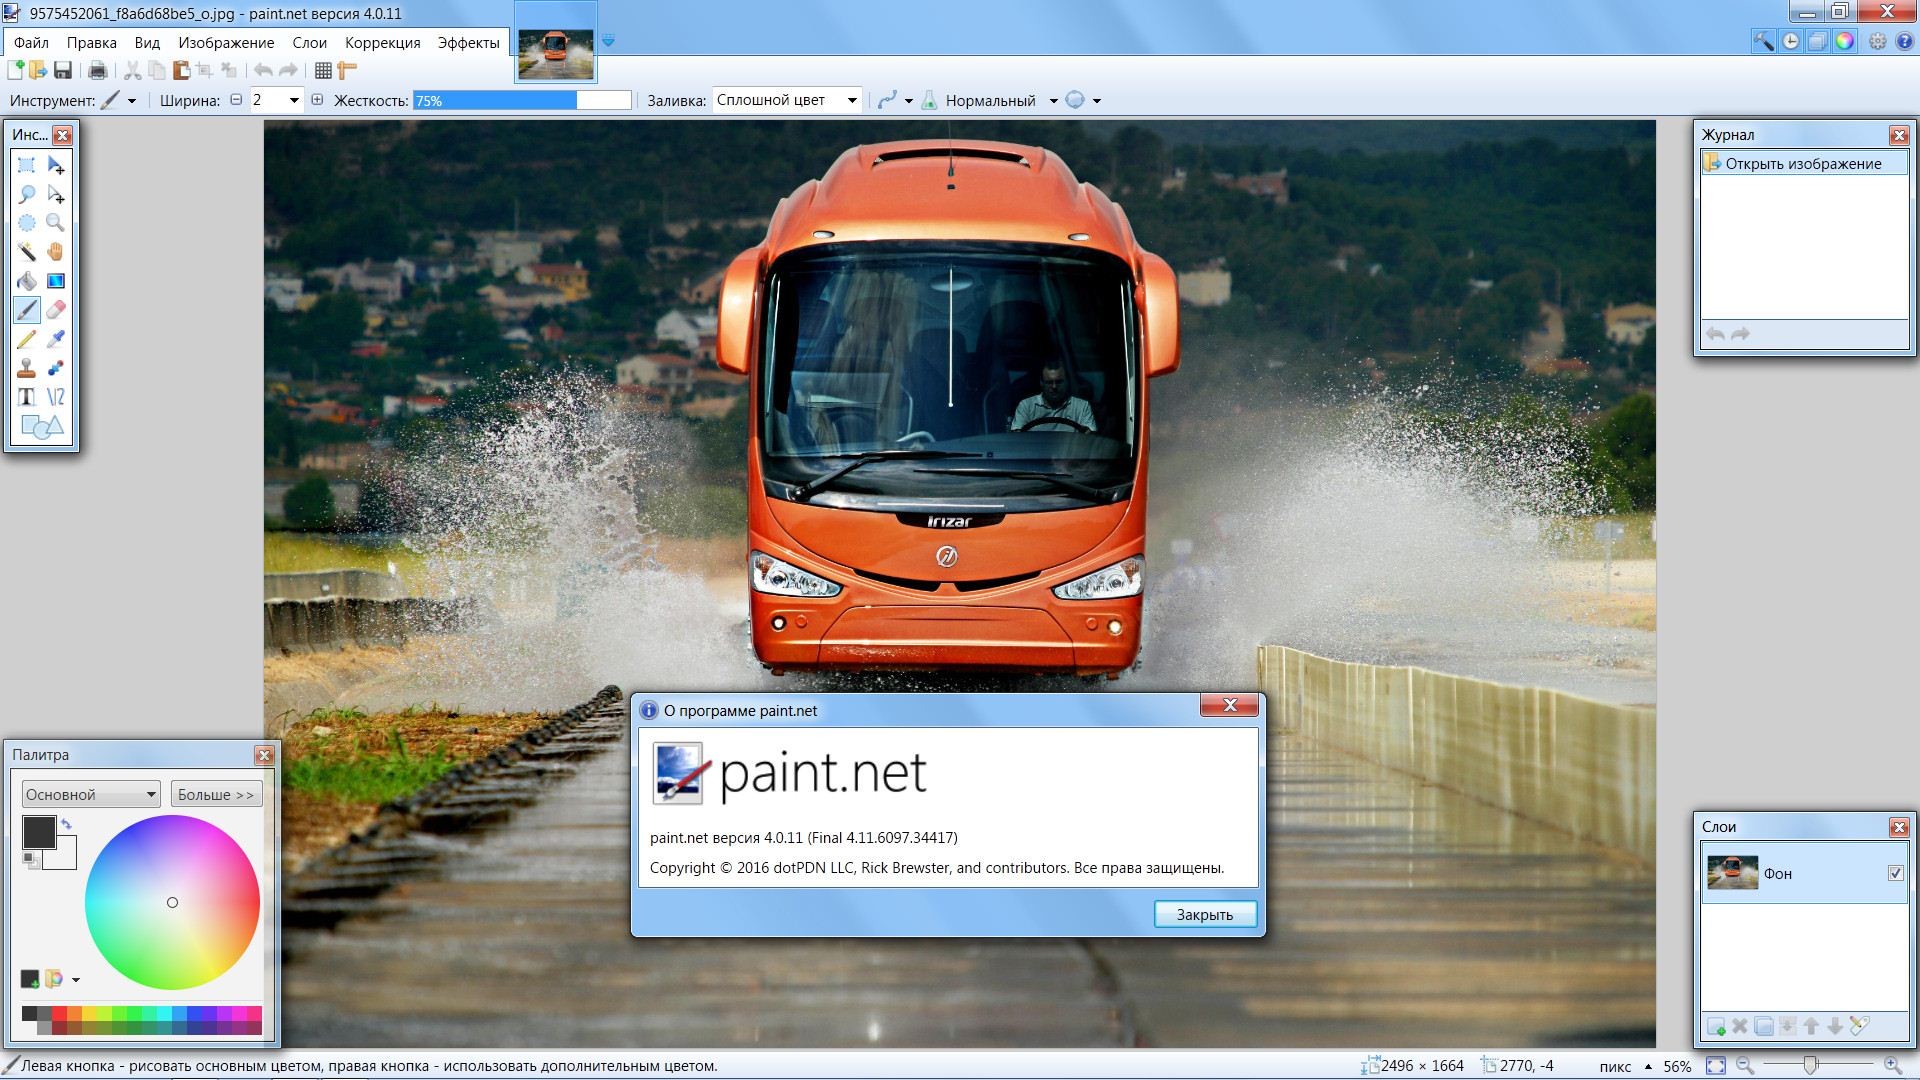Screen dimensions: 1920x1080
Task: Choose the Clone Stamp tool
Action: pyautogui.click(x=26, y=368)
